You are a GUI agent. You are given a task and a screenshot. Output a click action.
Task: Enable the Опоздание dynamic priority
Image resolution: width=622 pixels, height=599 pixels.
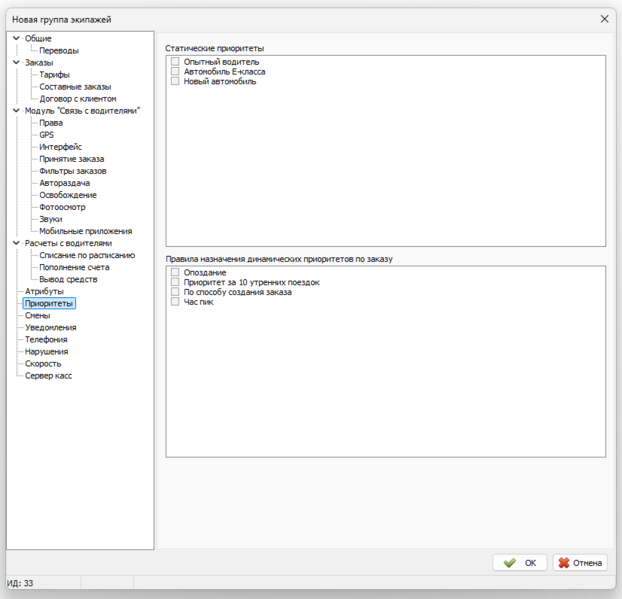175,273
